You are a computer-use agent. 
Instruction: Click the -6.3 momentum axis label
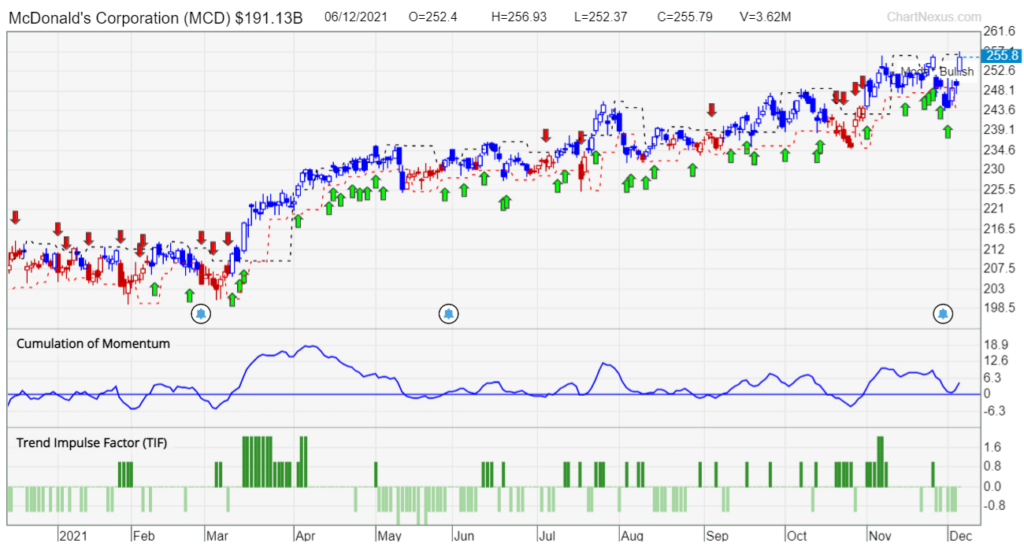[x=996, y=411]
